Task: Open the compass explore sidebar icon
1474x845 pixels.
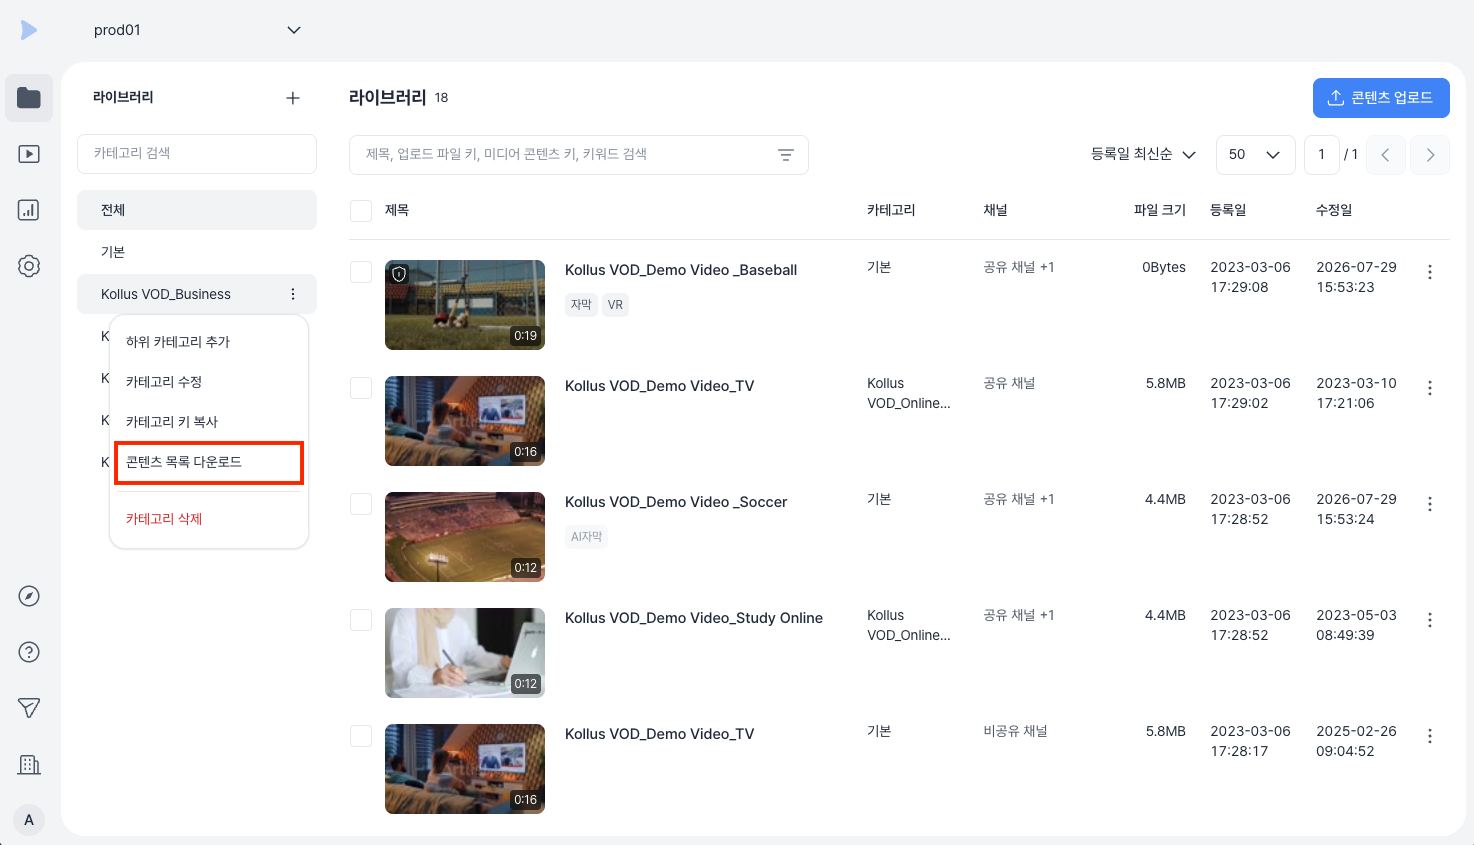Action: (29, 596)
